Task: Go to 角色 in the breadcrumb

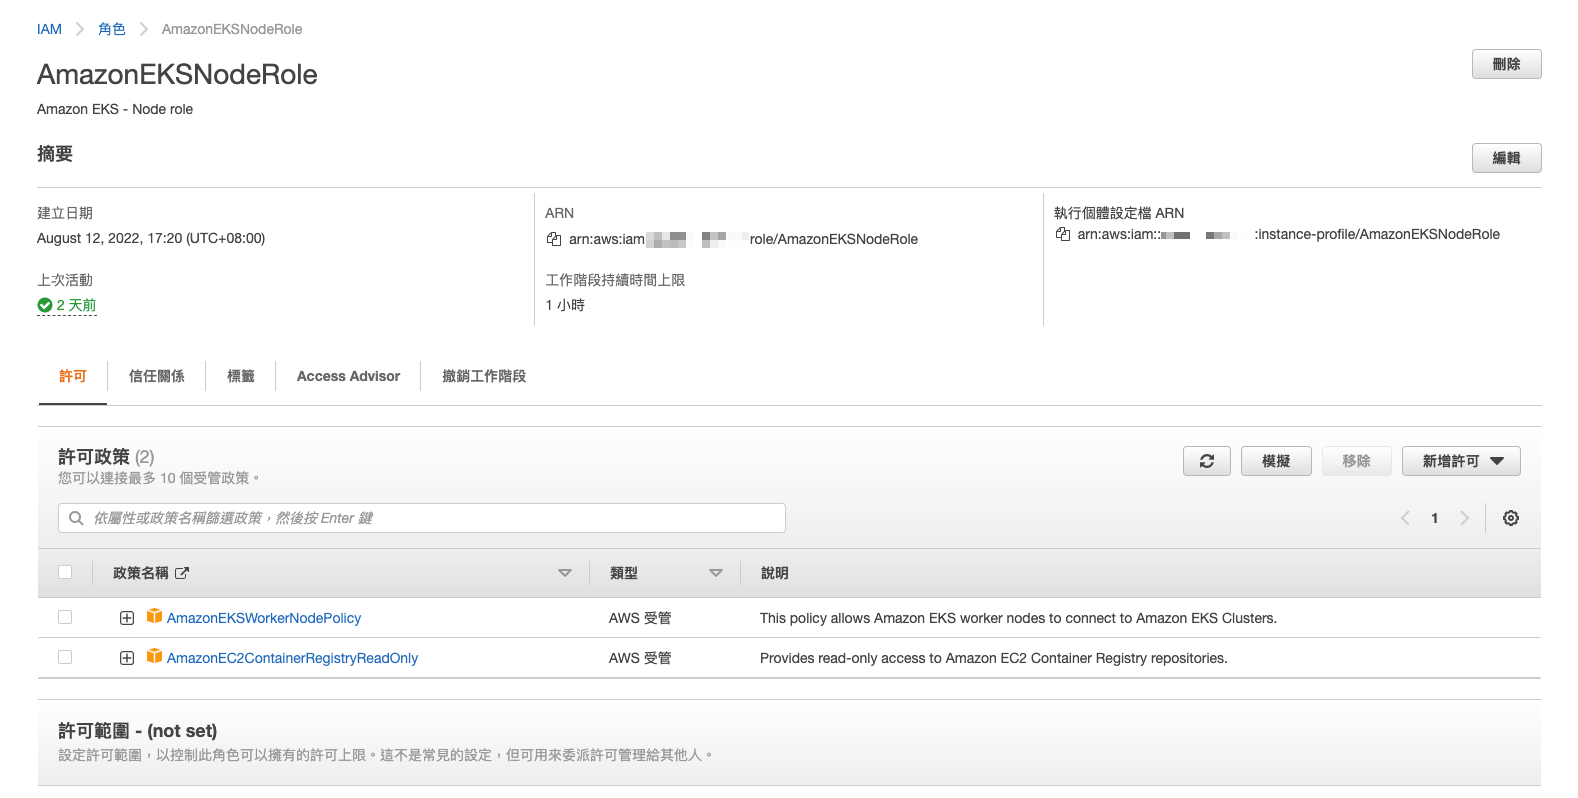Action: tap(112, 29)
